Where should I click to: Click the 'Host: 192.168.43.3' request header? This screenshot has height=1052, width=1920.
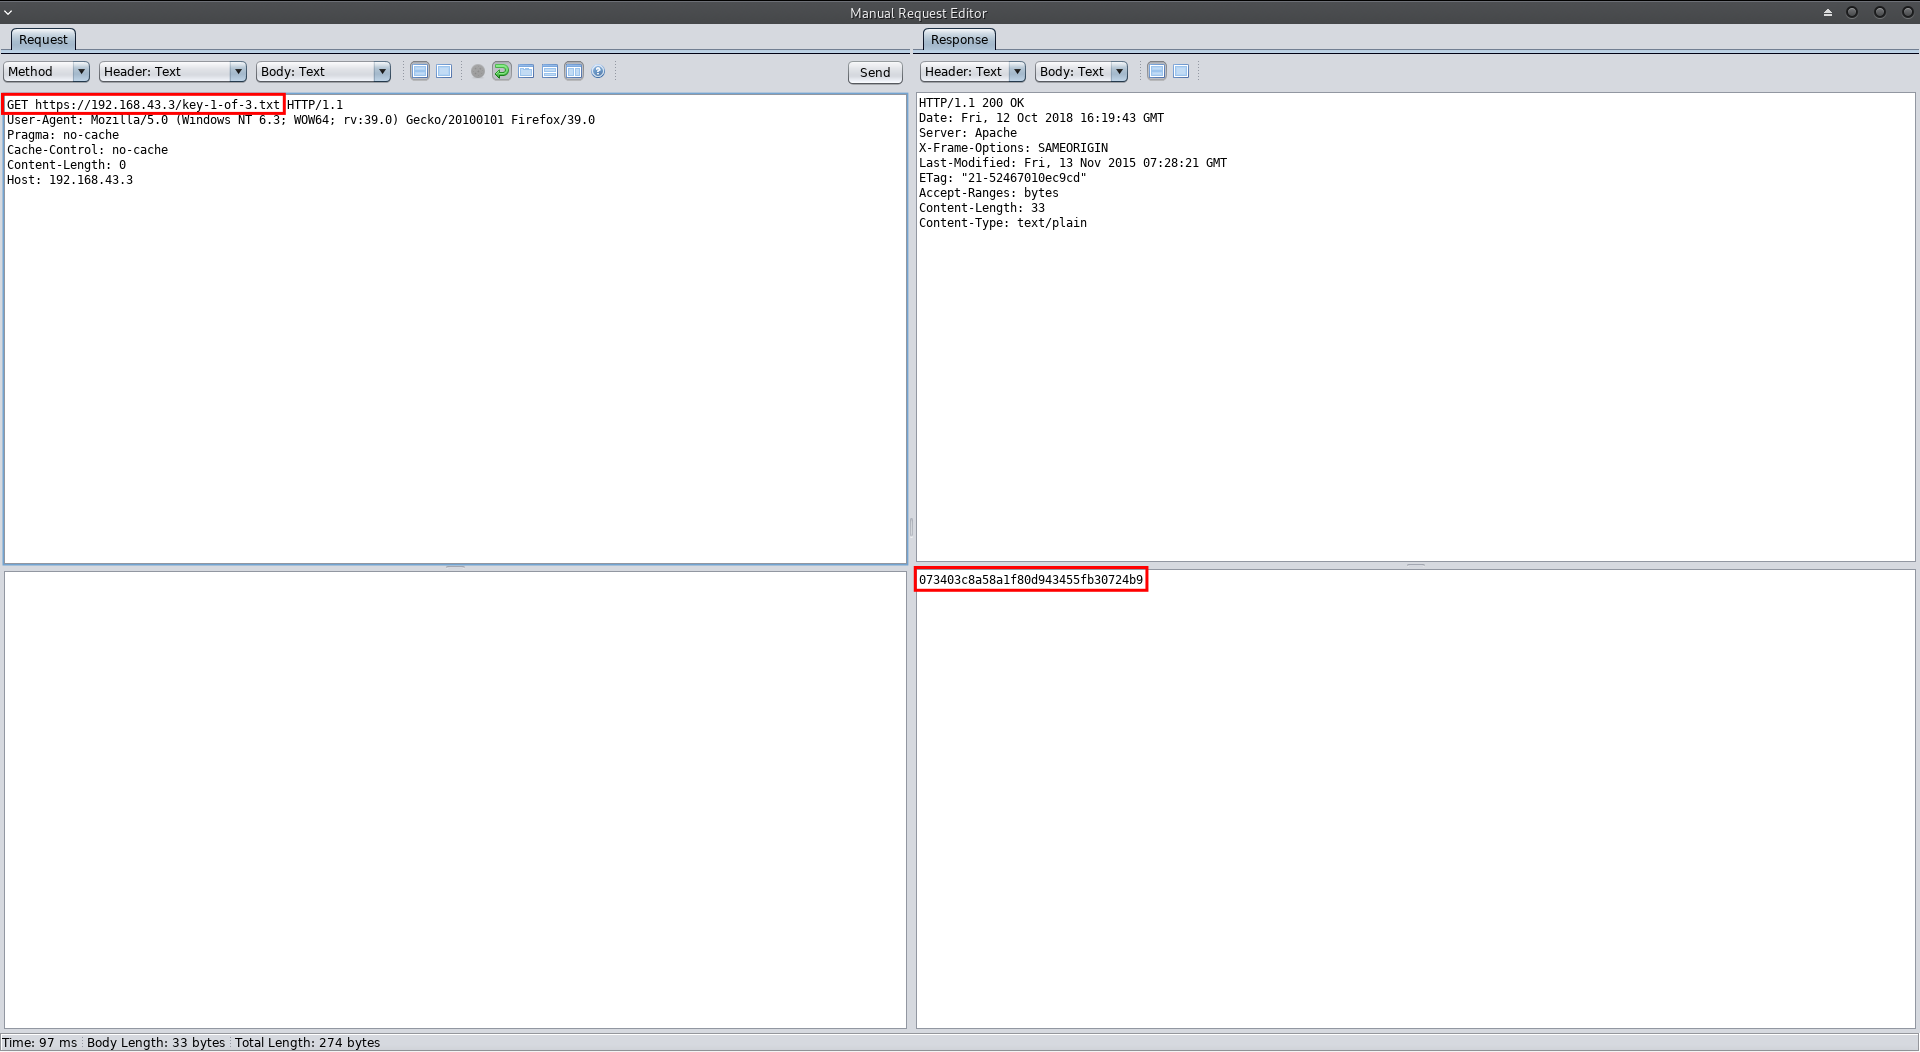(x=70, y=180)
